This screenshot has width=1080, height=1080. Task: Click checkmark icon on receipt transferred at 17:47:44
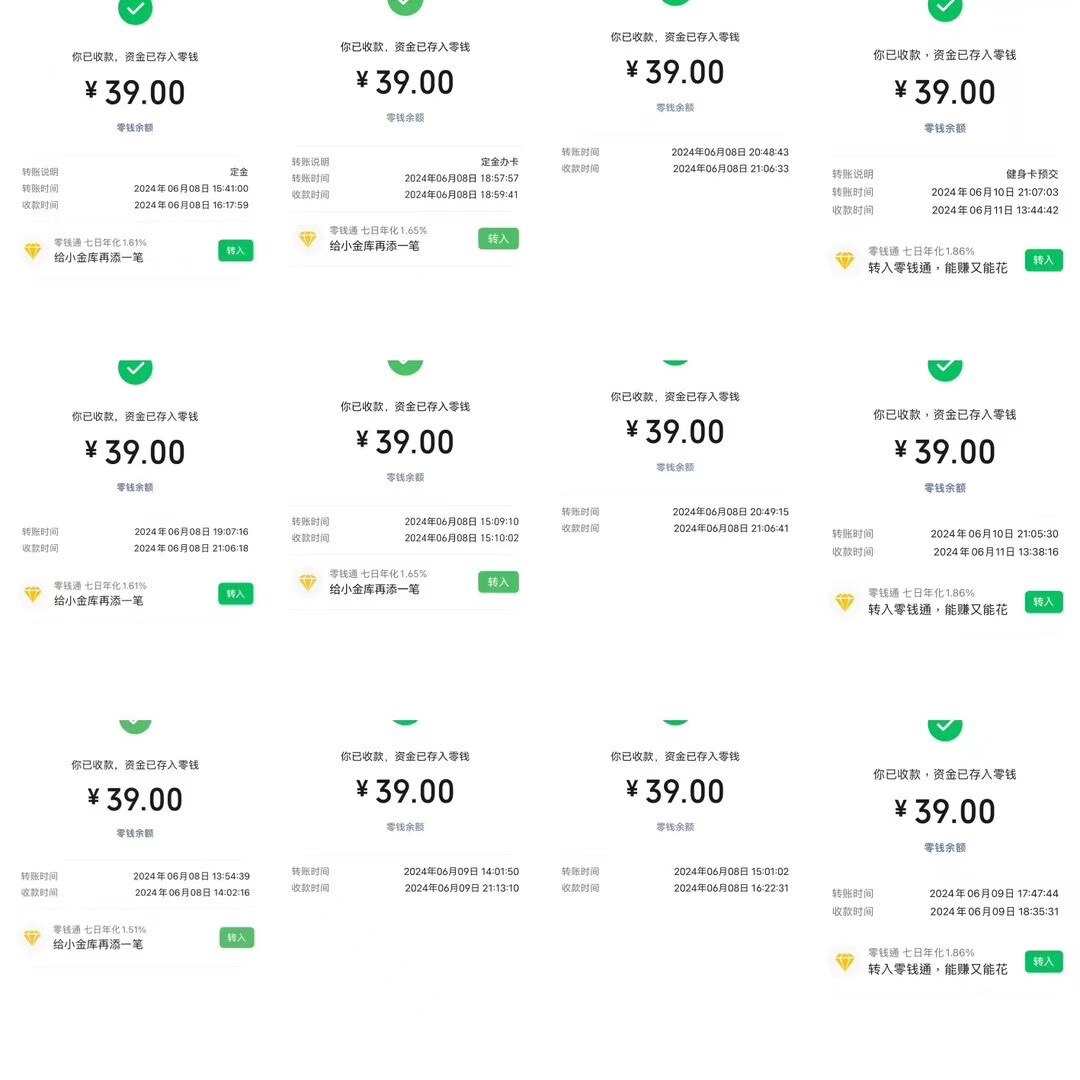tap(944, 729)
